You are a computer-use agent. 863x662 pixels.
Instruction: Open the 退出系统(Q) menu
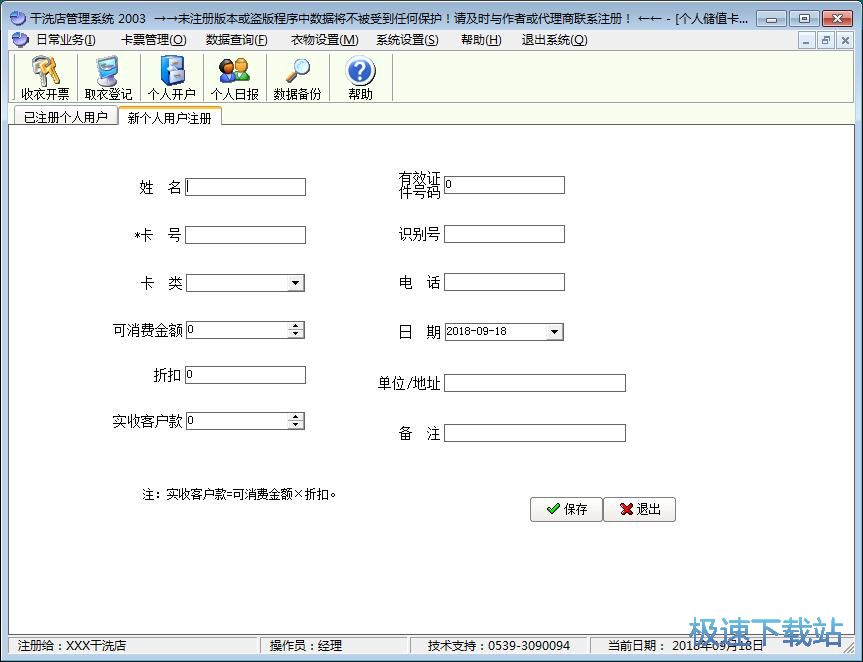click(x=554, y=40)
